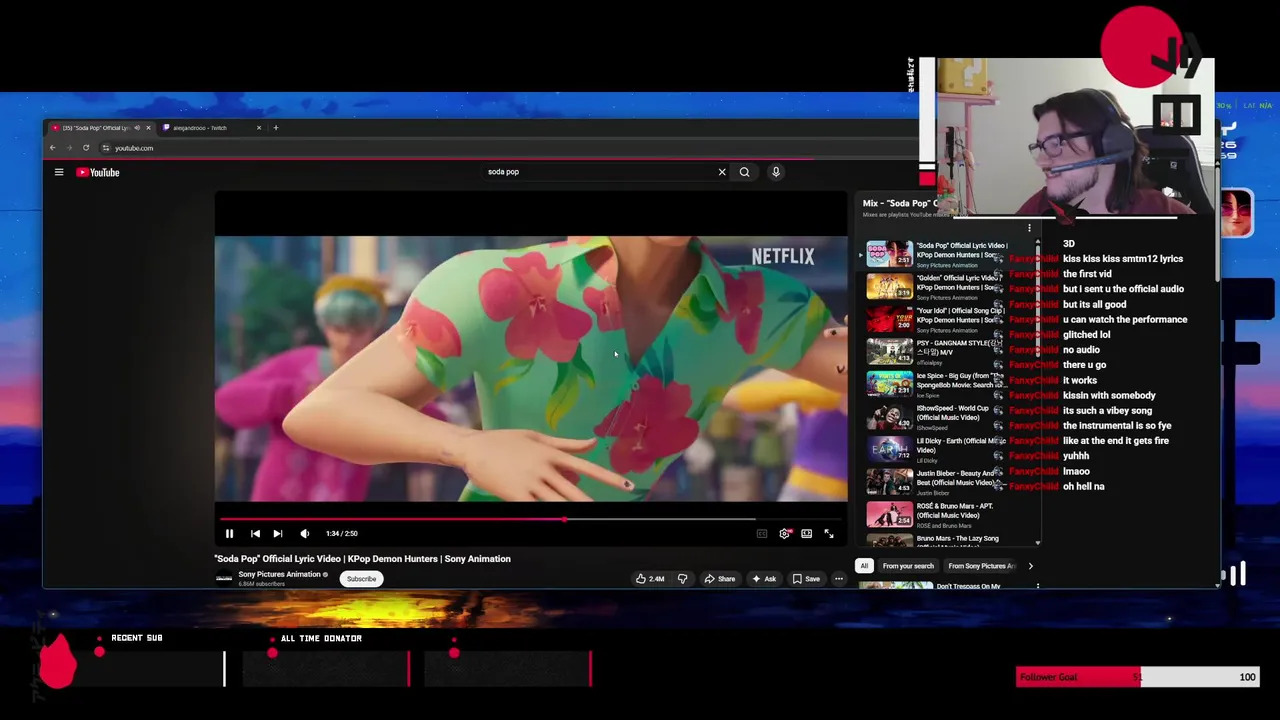Subscribe to Sony Pictures Animation
The width and height of the screenshot is (1280, 720).
(x=362, y=579)
